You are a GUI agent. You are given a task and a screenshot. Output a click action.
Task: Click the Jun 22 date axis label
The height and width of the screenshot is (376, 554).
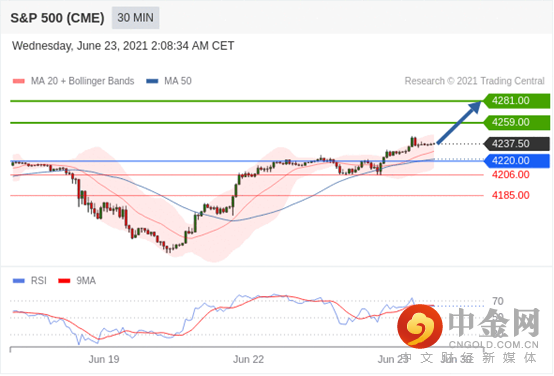tap(248, 359)
